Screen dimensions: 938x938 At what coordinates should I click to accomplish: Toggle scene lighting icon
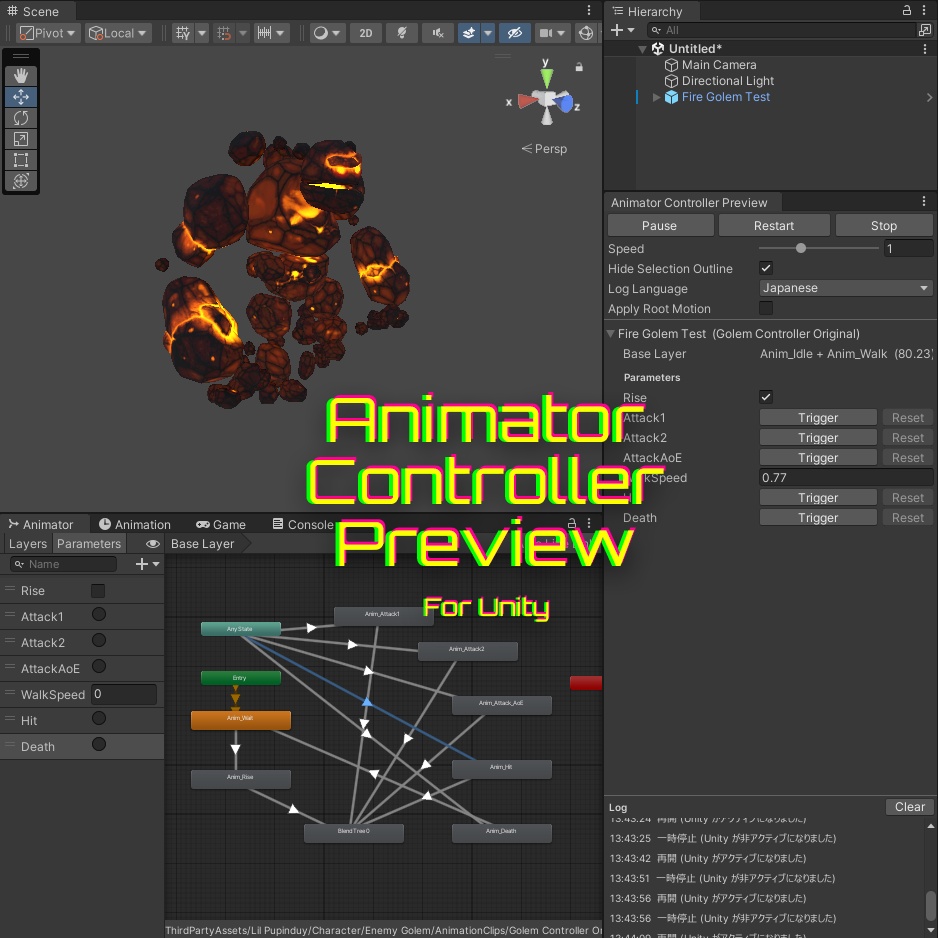coord(402,33)
